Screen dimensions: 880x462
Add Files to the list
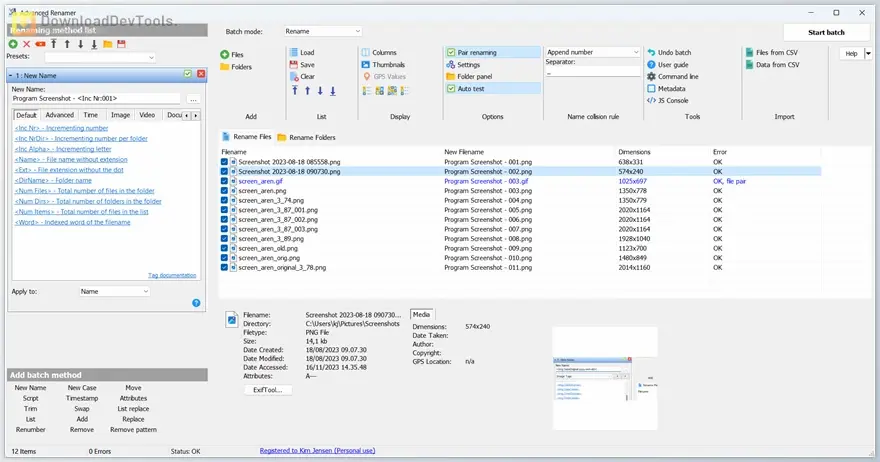(x=232, y=54)
